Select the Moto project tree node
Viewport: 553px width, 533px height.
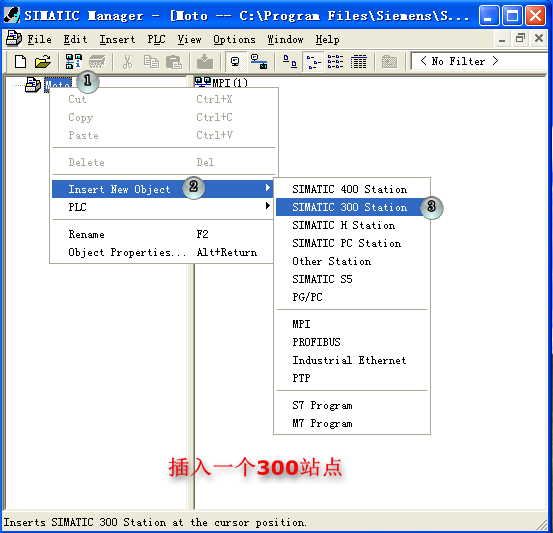[58, 85]
